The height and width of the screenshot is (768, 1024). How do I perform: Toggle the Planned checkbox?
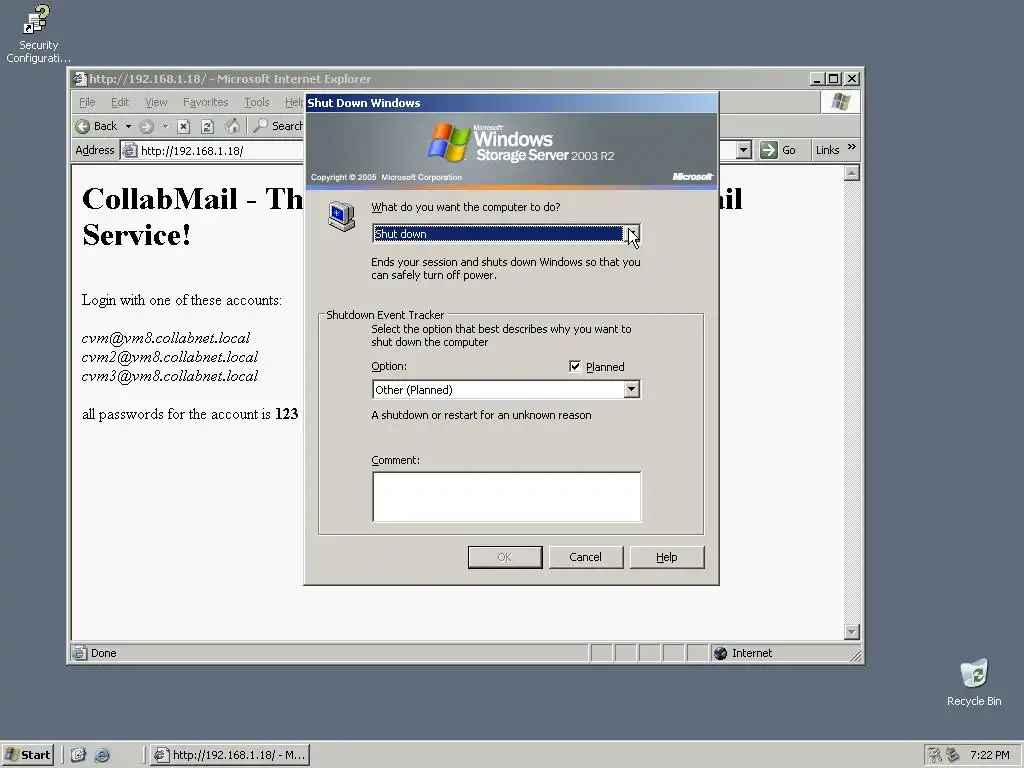pyautogui.click(x=575, y=366)
